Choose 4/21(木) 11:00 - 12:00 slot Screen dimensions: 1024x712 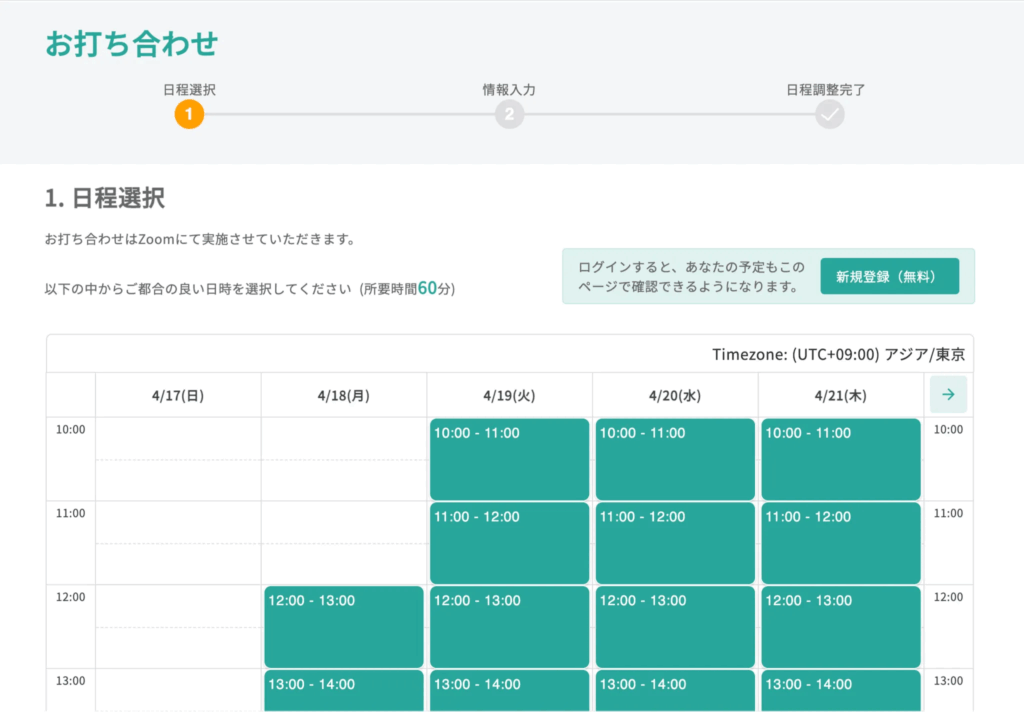[840, 543]
